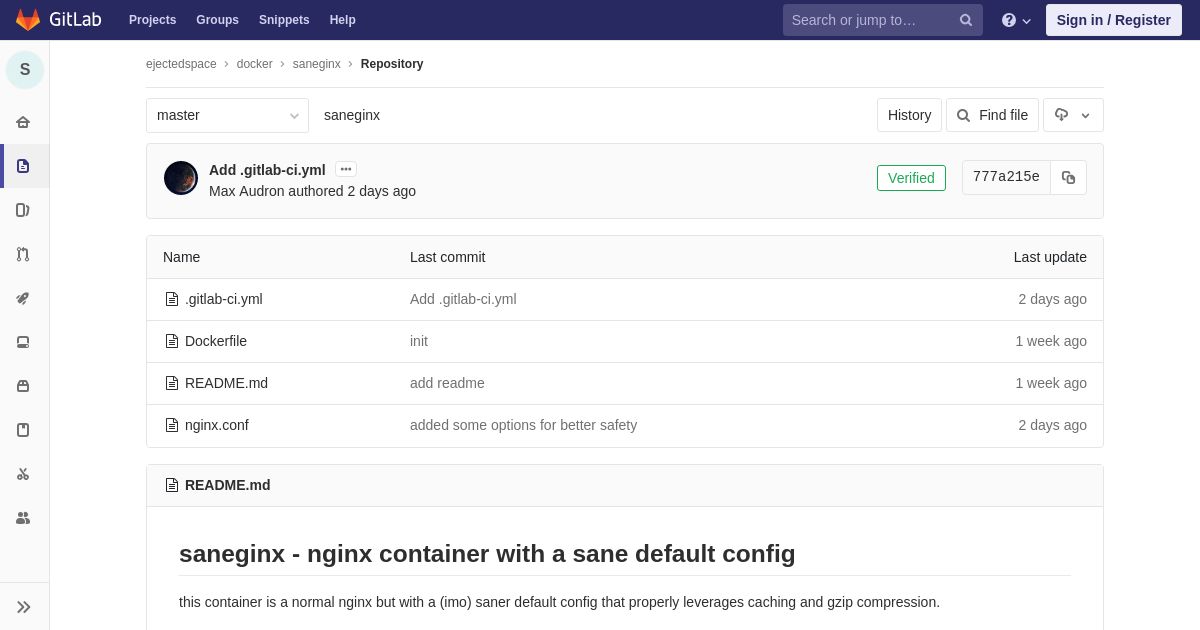
Task: Open the Merge Requests icon in sidebar
Action: click(23, 254)
